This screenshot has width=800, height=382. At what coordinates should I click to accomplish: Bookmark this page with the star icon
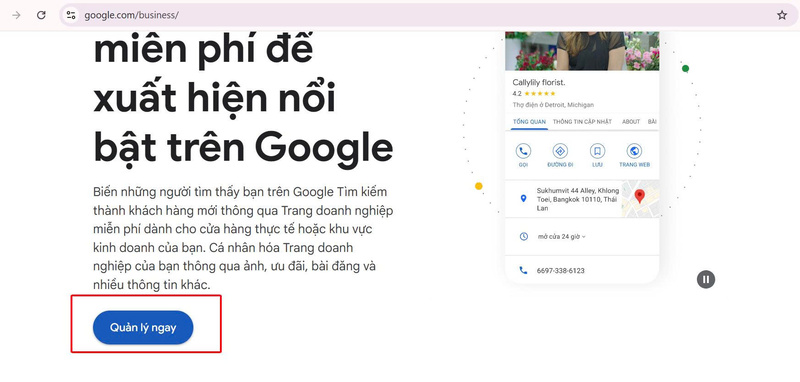point(782,15)
